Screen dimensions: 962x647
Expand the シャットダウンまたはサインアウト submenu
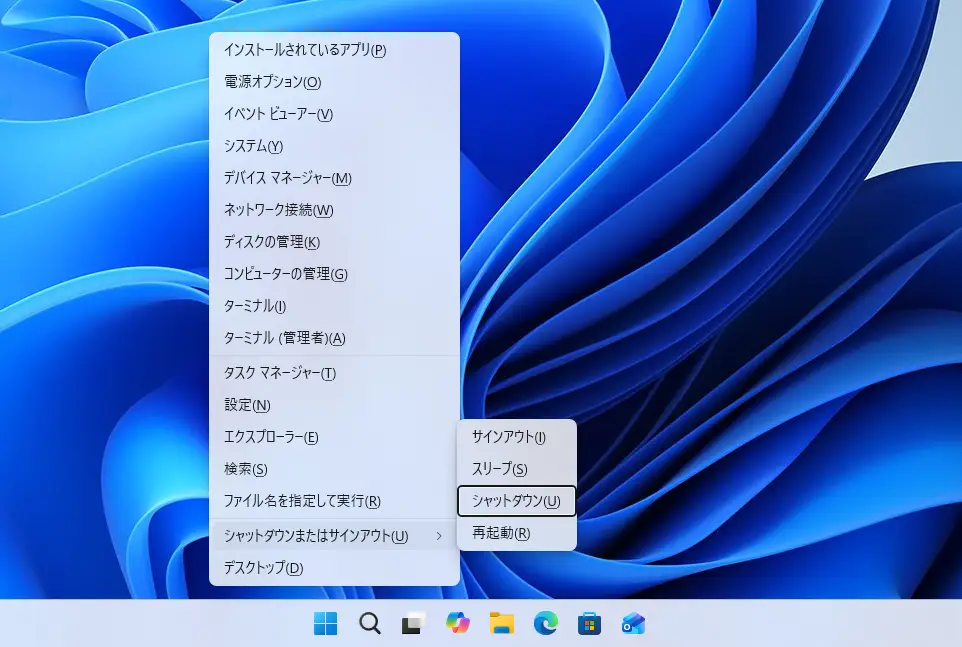320,536
